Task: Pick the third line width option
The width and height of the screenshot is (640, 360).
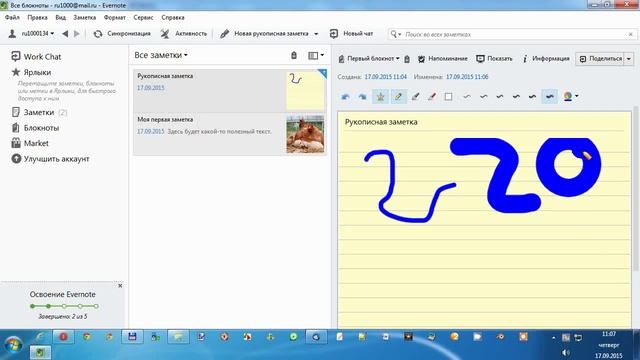Action: click(500, 97)
